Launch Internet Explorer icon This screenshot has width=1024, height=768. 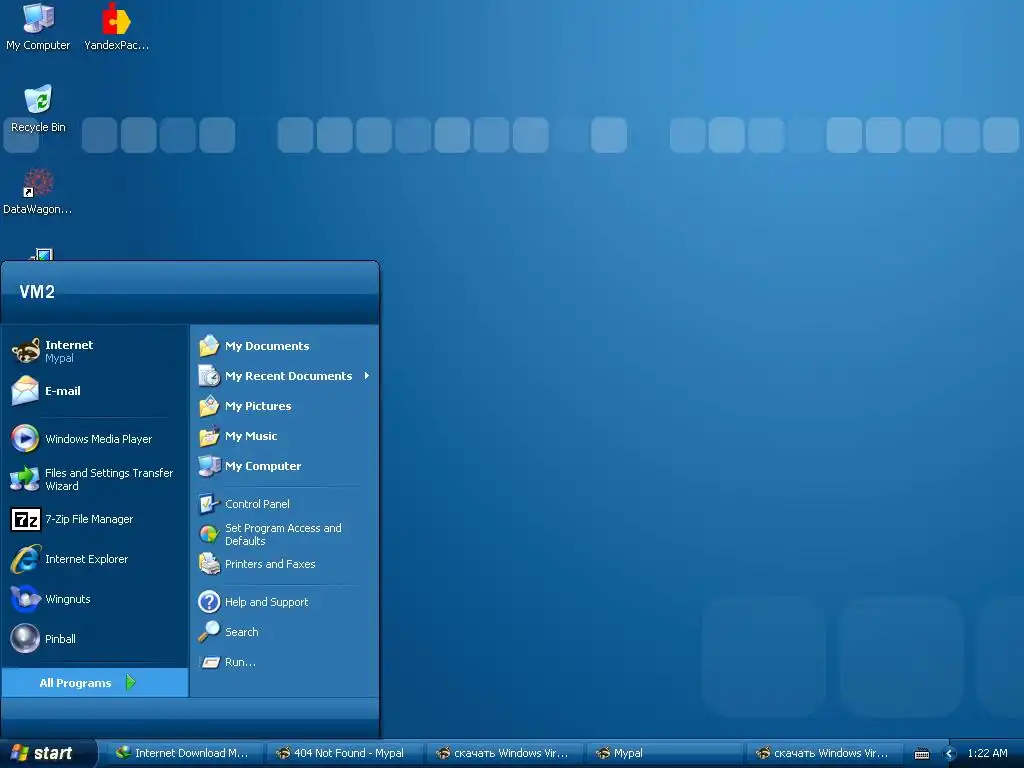tap(25, 559)
